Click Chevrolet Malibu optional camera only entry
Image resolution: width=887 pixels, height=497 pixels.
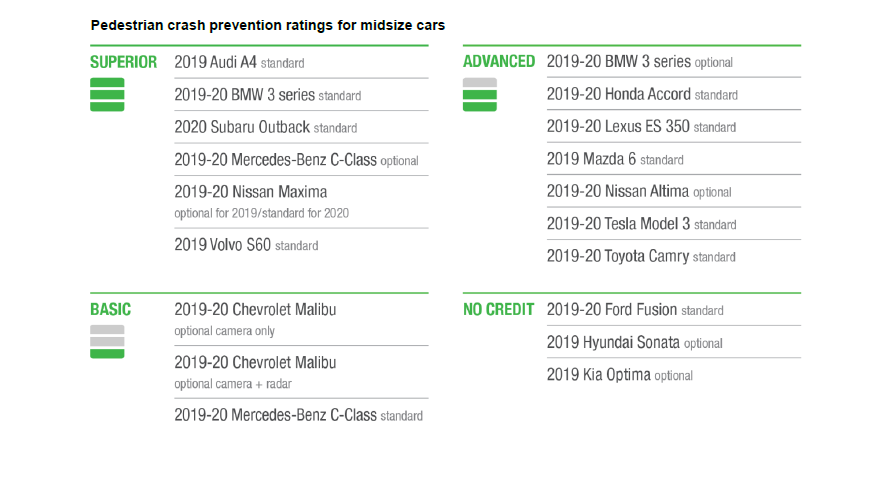pos(255,319)
